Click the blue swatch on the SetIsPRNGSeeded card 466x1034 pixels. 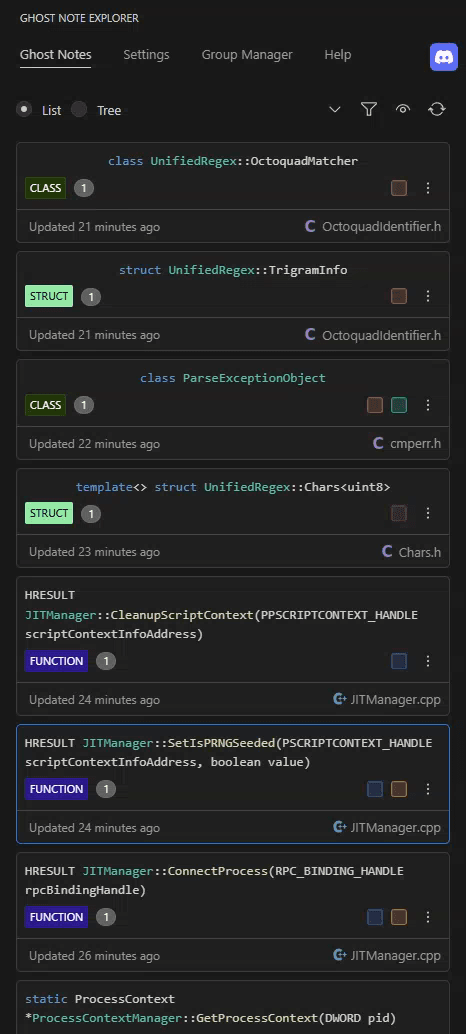pyautogui.click(x=375, y=789)
